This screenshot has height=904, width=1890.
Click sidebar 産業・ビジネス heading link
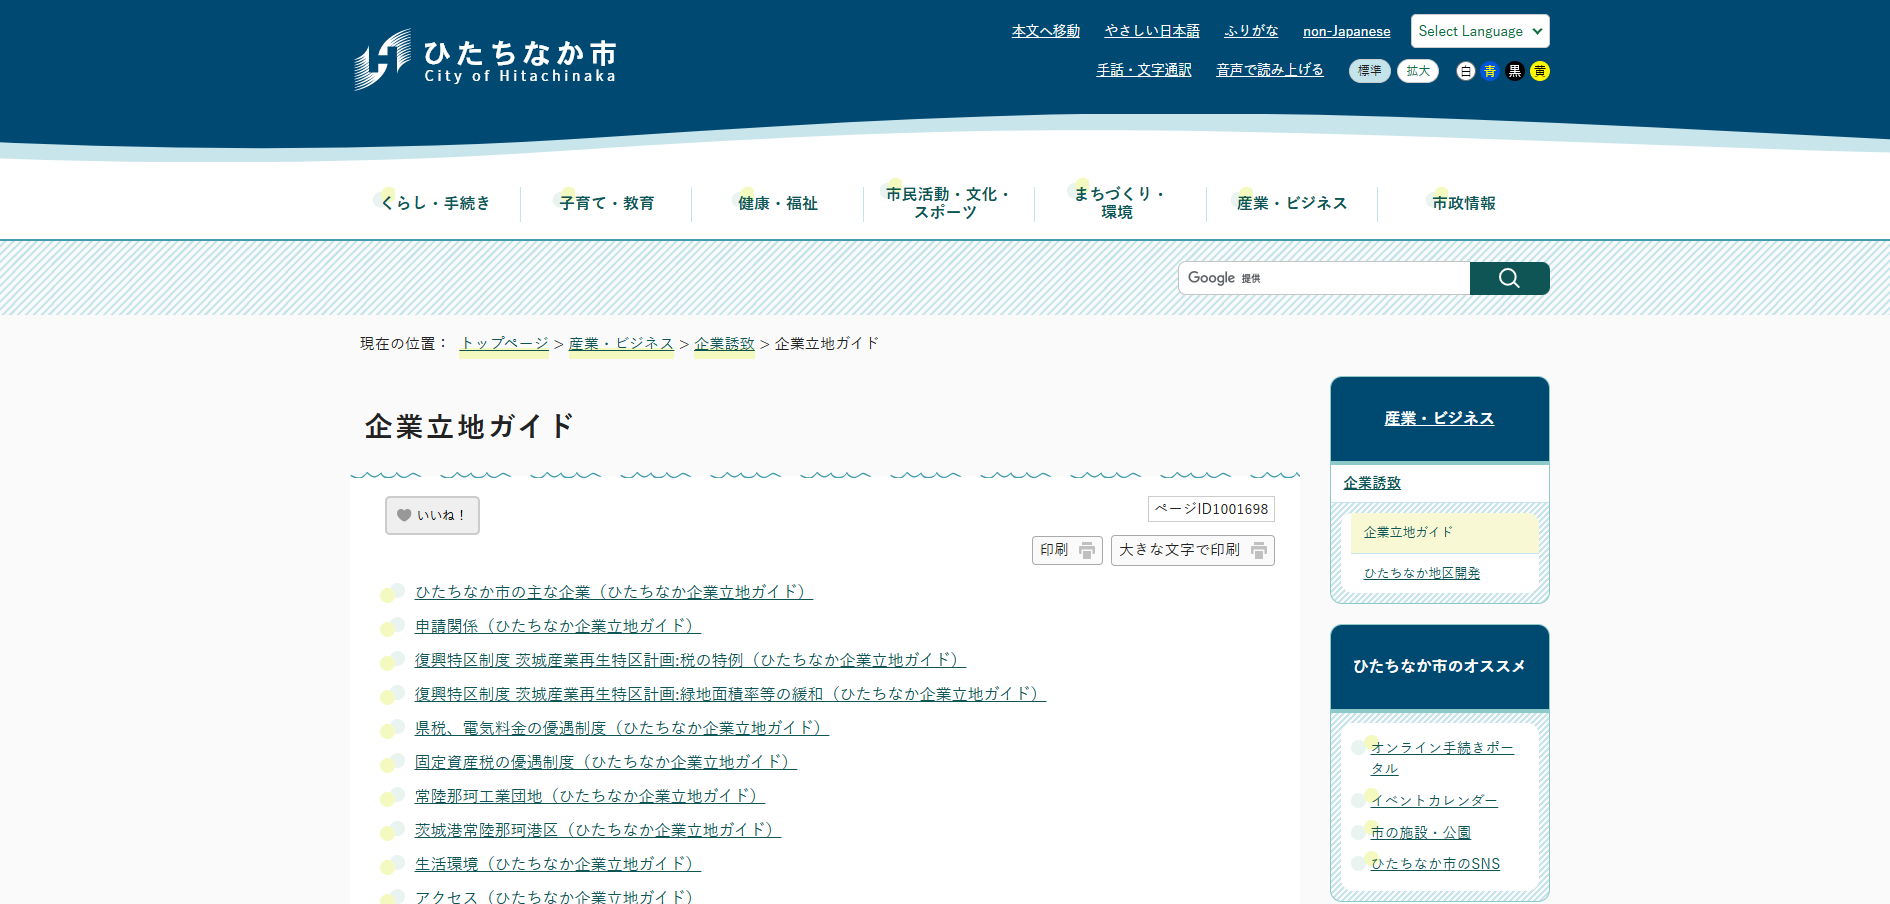tap(1439, 418)
